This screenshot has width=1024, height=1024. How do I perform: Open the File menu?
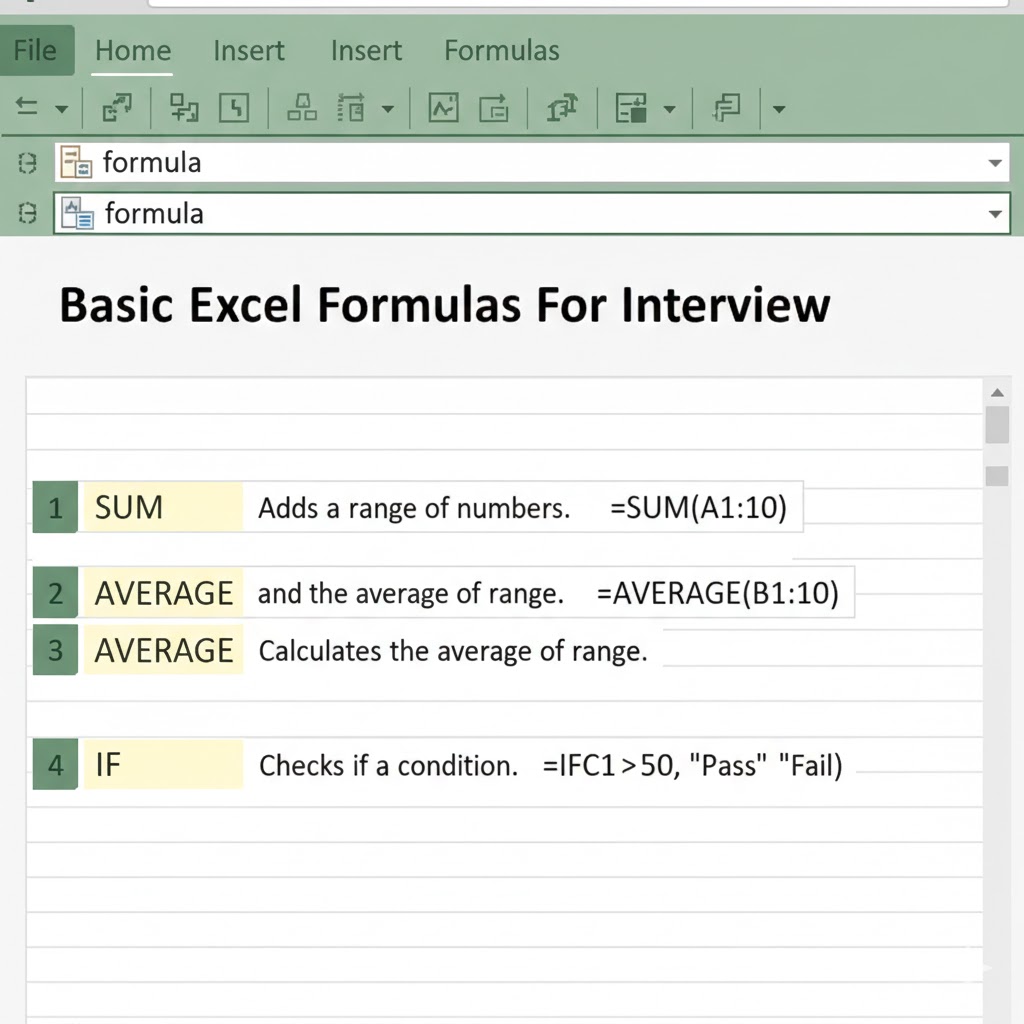pos(35,50)
